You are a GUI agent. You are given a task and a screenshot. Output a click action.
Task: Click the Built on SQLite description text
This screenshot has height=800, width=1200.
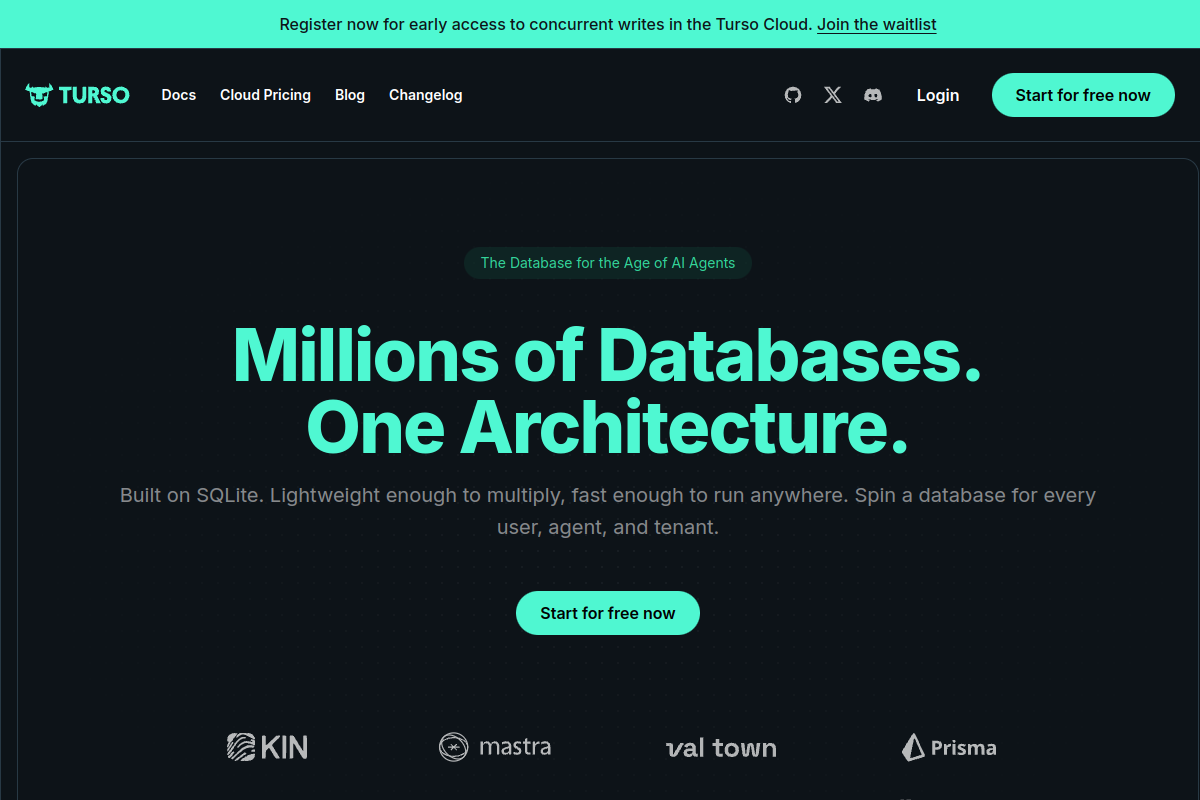(x=608, y=510)
